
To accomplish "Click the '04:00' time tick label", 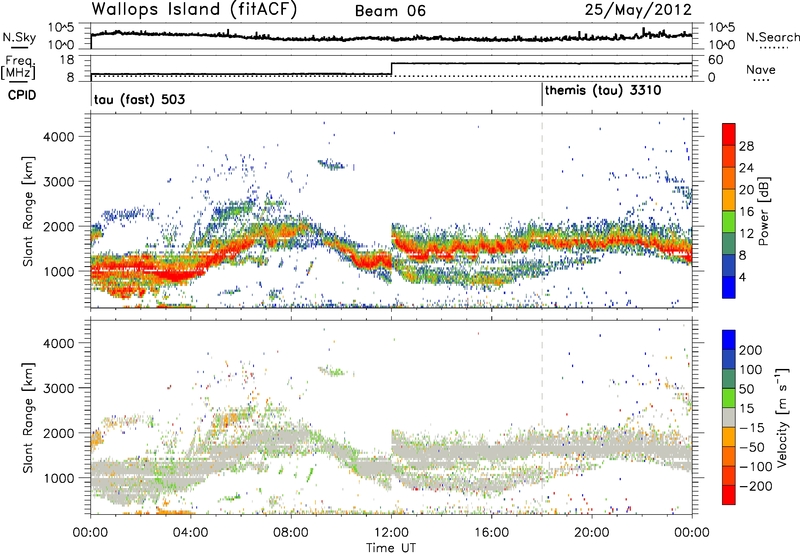I will pyautogui.click(x=191, y=533).
